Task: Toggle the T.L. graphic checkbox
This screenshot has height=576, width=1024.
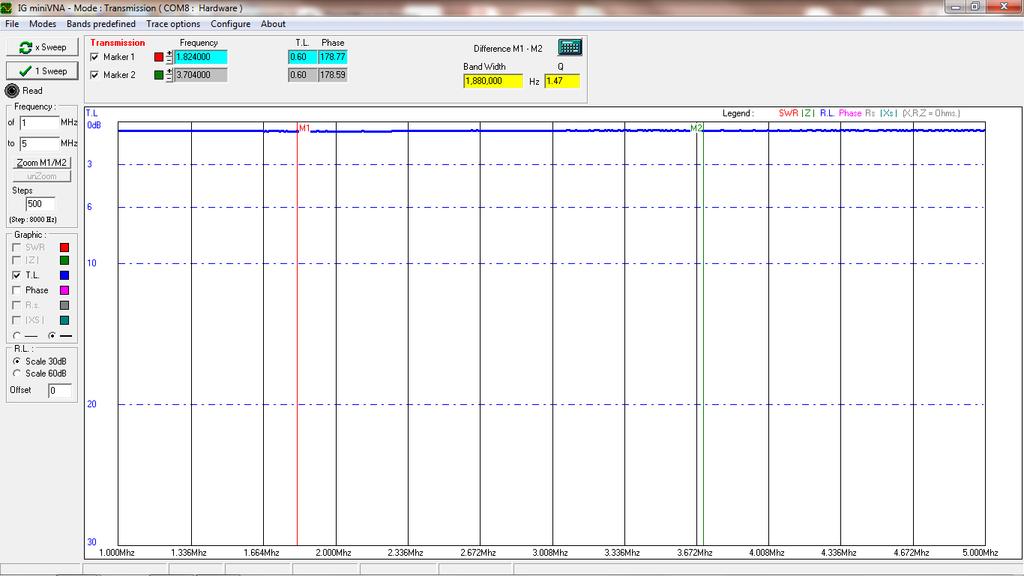Action: point(16,276)
